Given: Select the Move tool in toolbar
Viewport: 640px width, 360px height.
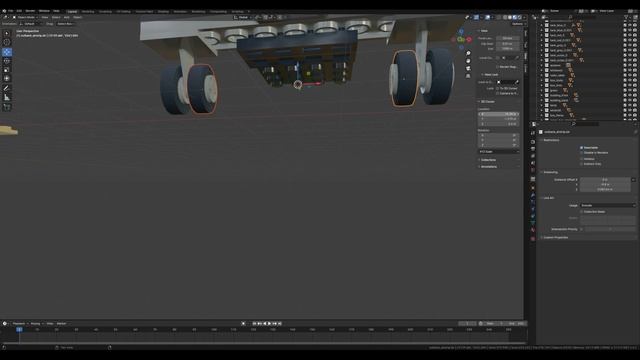Looking at the screenshot, I should pyautogui.click(x=7, y=52).
